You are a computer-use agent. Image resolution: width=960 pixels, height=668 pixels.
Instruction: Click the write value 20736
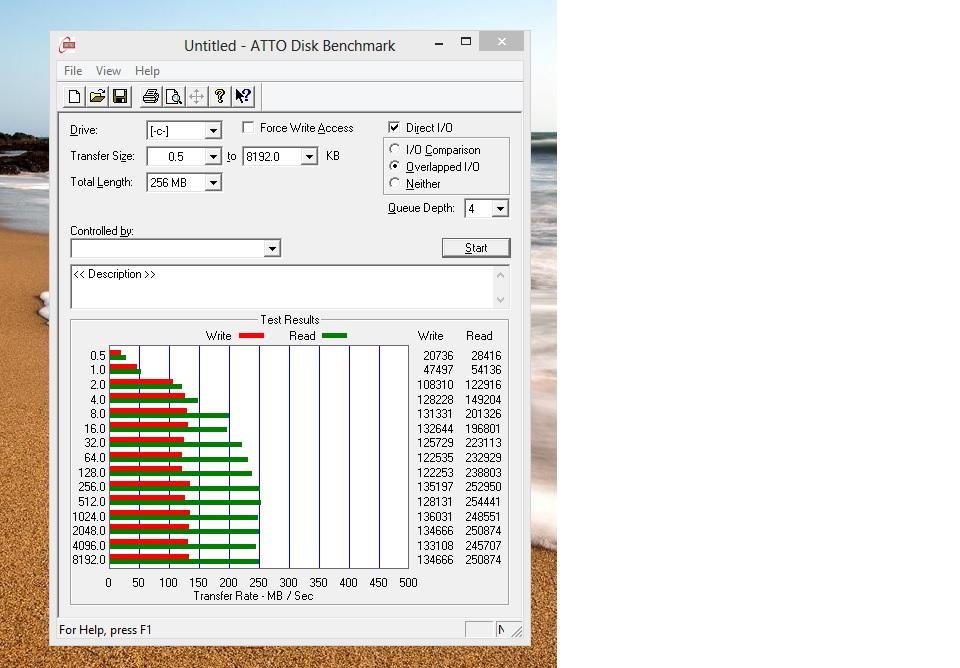tap(438, 356)
